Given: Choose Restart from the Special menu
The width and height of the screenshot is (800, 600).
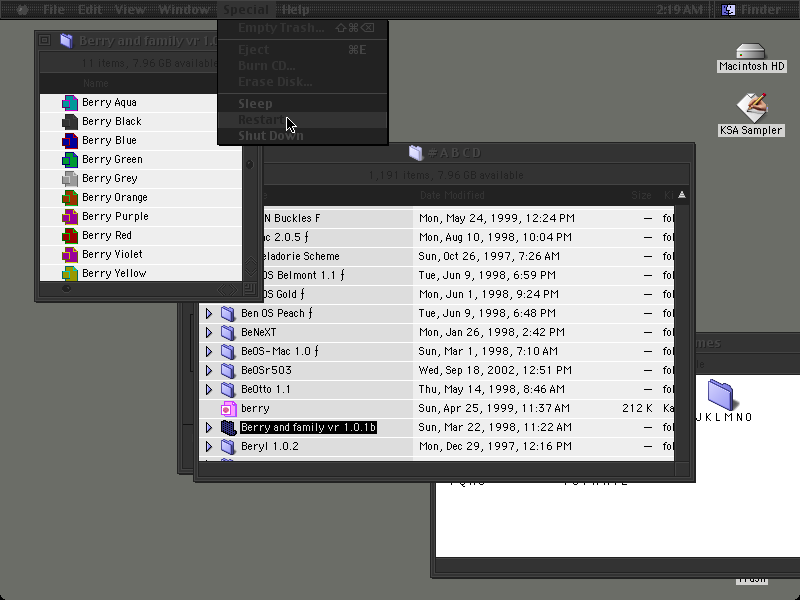Looking at the screenshot, I should [x=302, y=120].
